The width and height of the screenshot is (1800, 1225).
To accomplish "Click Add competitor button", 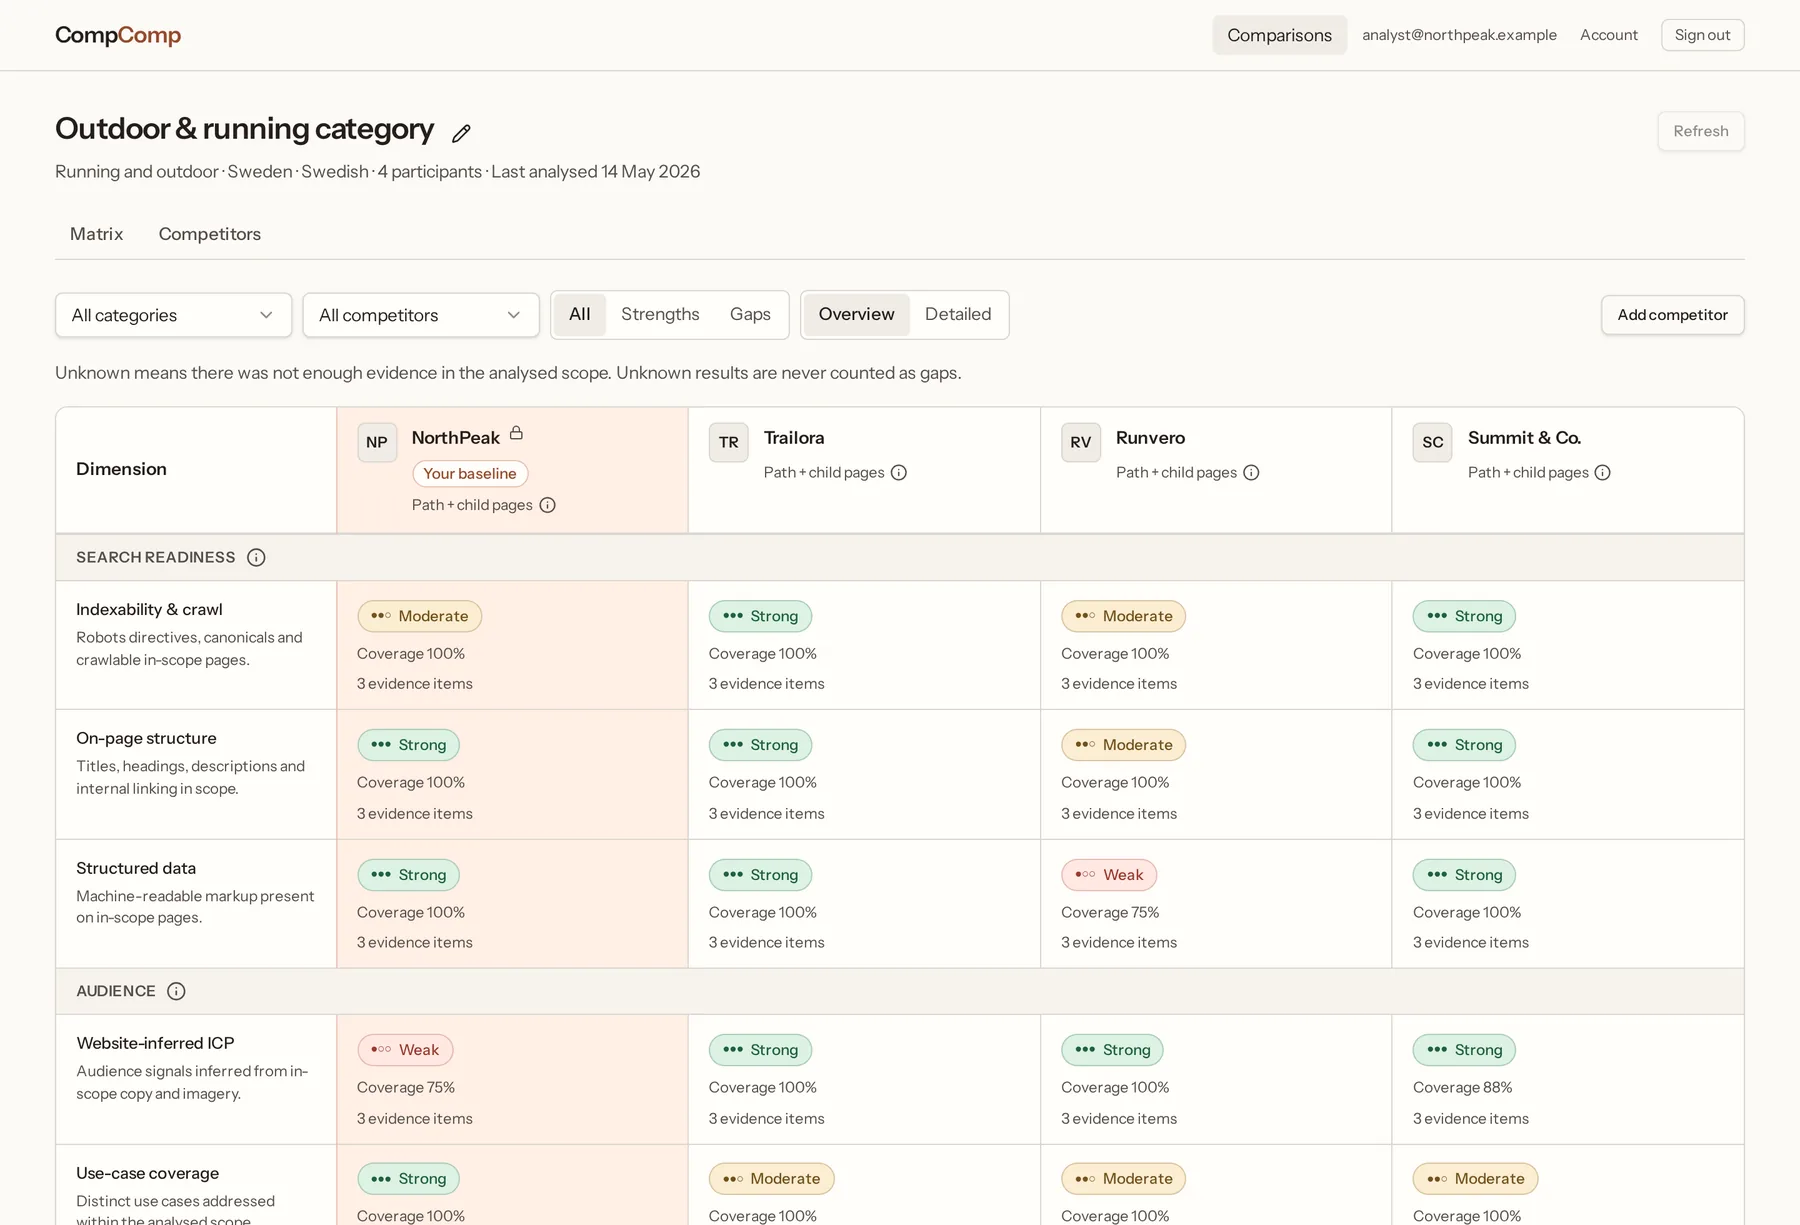I will [1672, 315].
